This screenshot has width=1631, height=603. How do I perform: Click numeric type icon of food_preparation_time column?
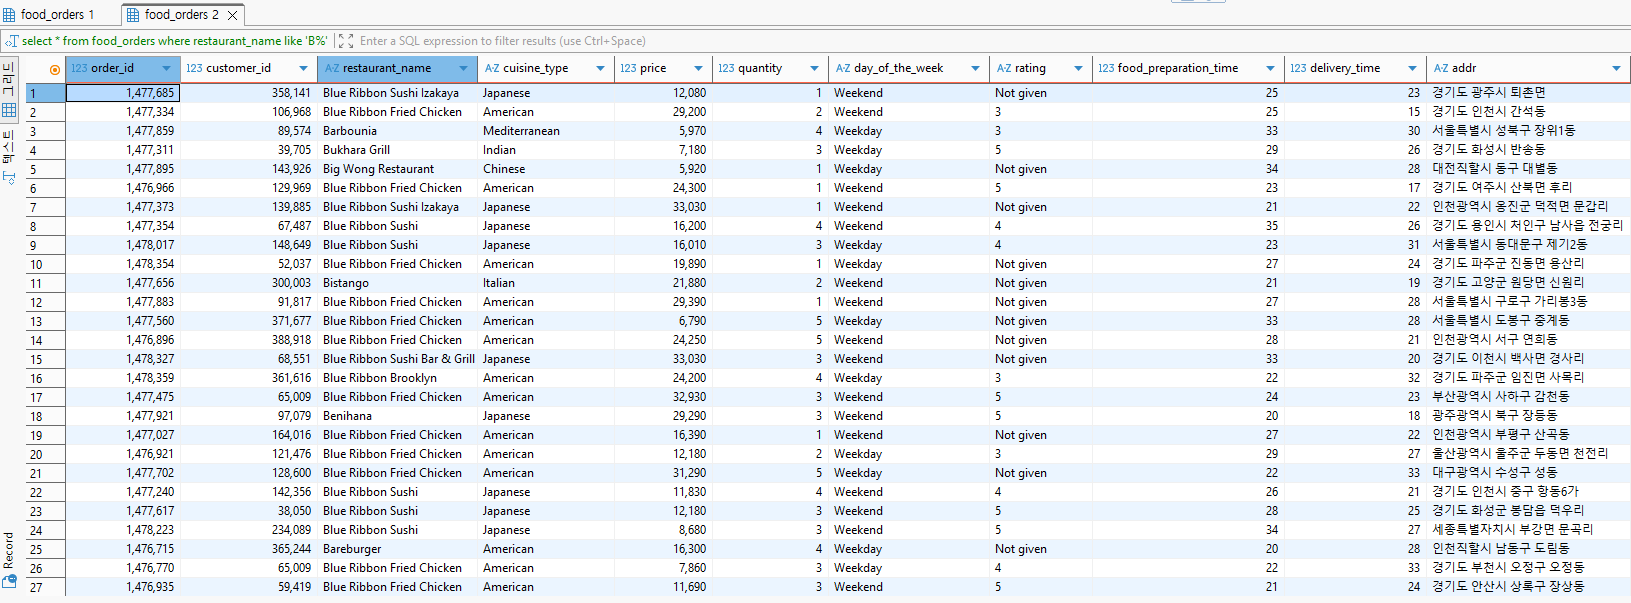click(x=1106, y=68)
